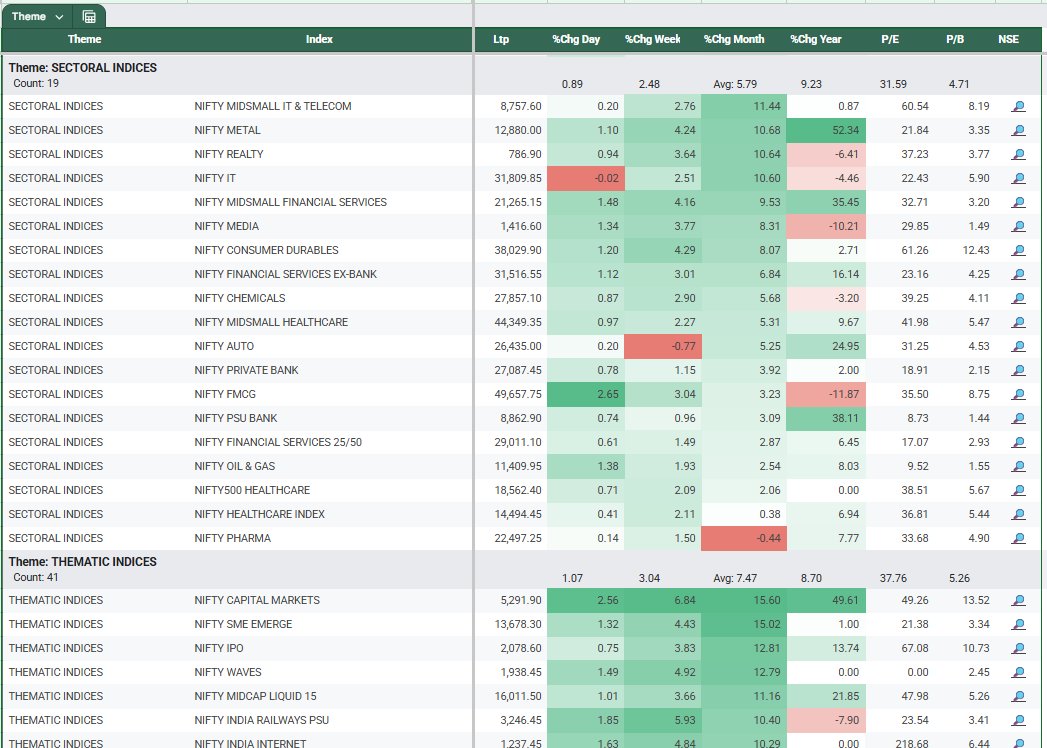
Task: Select the NIFTY IT index name
Action: [x=215, y=178]
